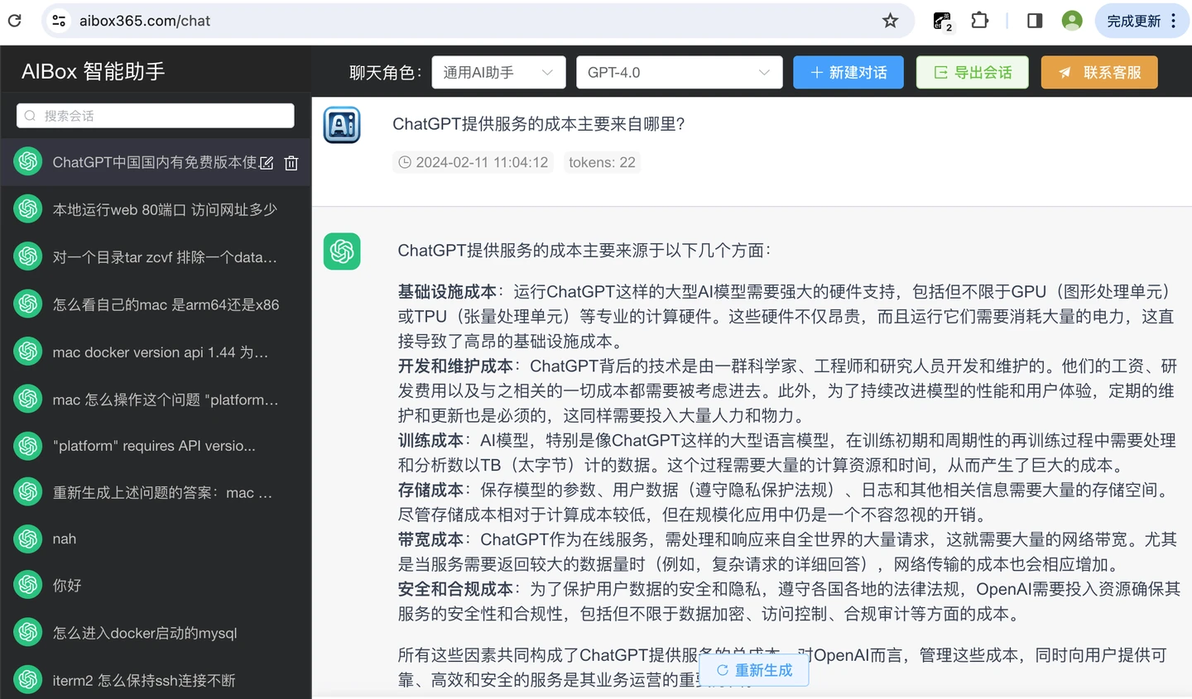
Task: Click the question text ChatGPT提供服务的成本主要来自哪里?
Action: tap(539, 124)
